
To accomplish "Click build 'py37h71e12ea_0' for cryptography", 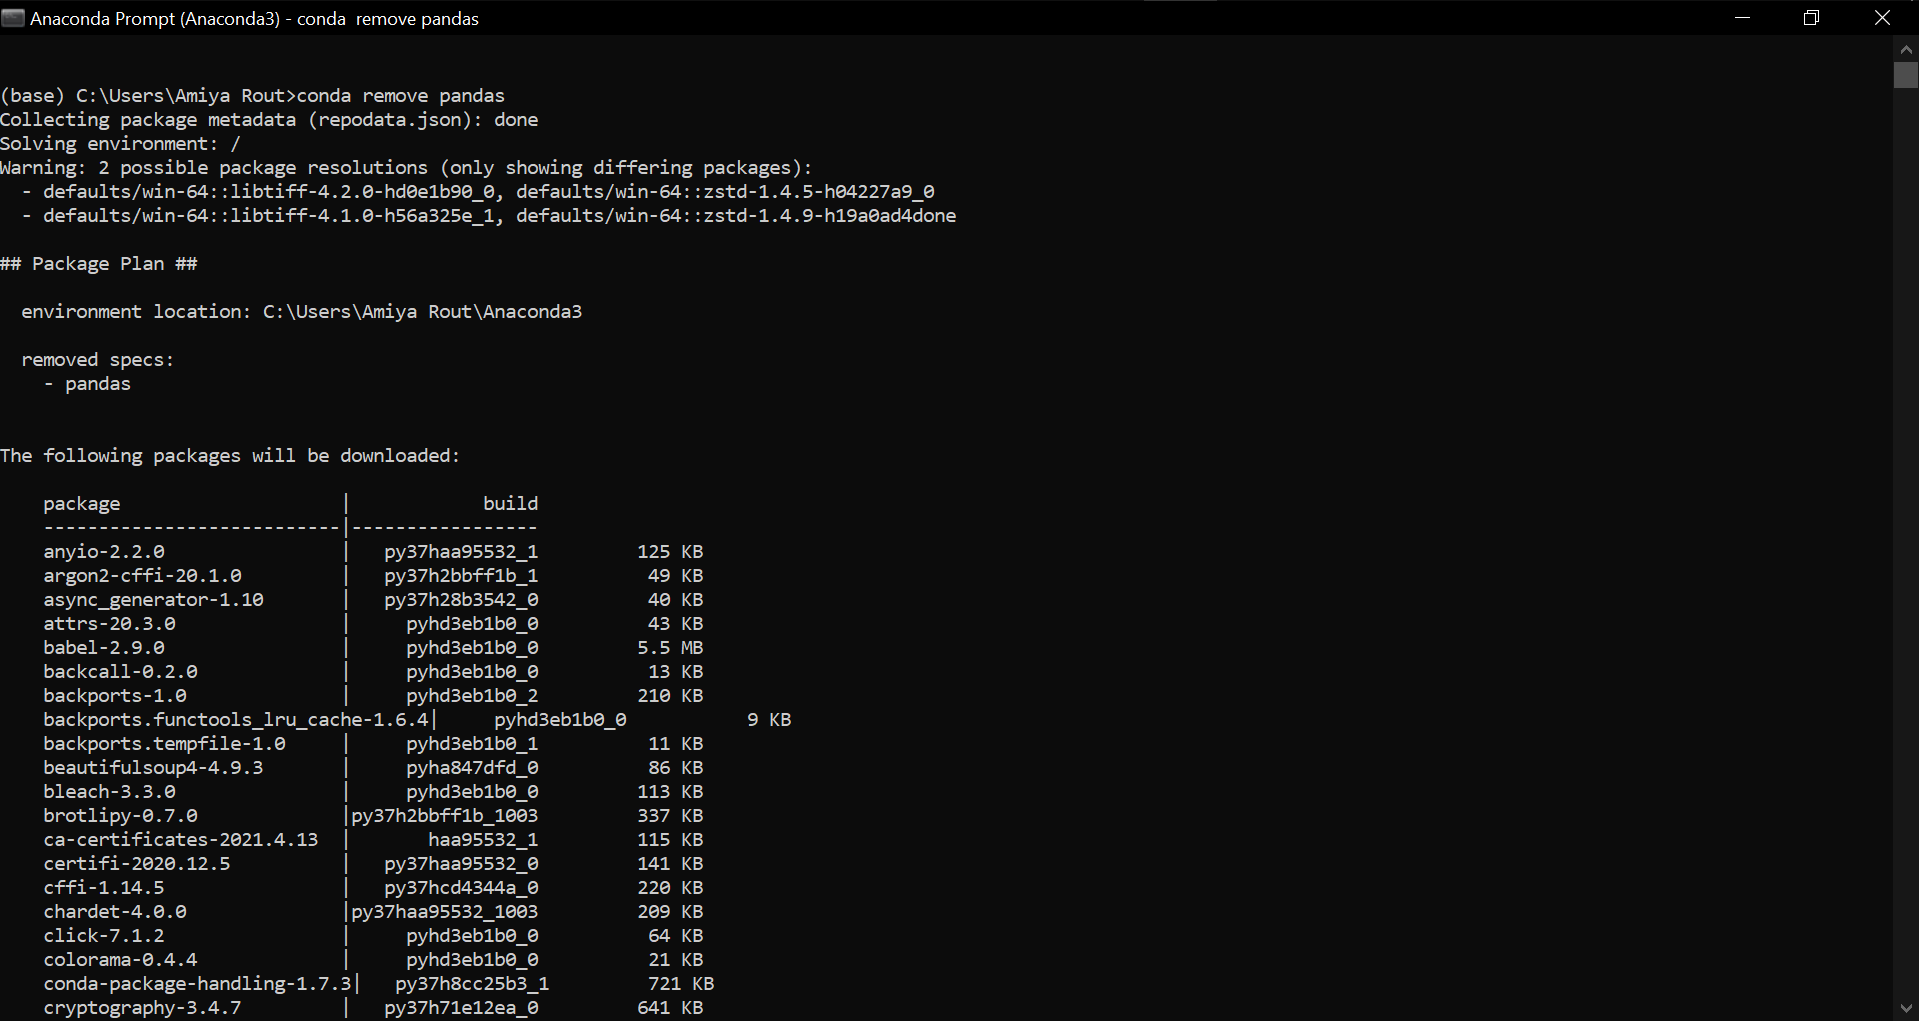I will click(x=461, y=1008).
